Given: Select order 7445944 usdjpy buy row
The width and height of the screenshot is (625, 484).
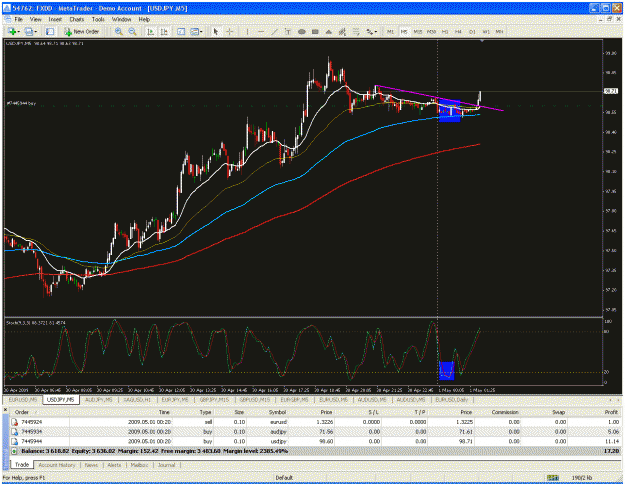Looking at the screenshot, I should [x=315, y=441].
